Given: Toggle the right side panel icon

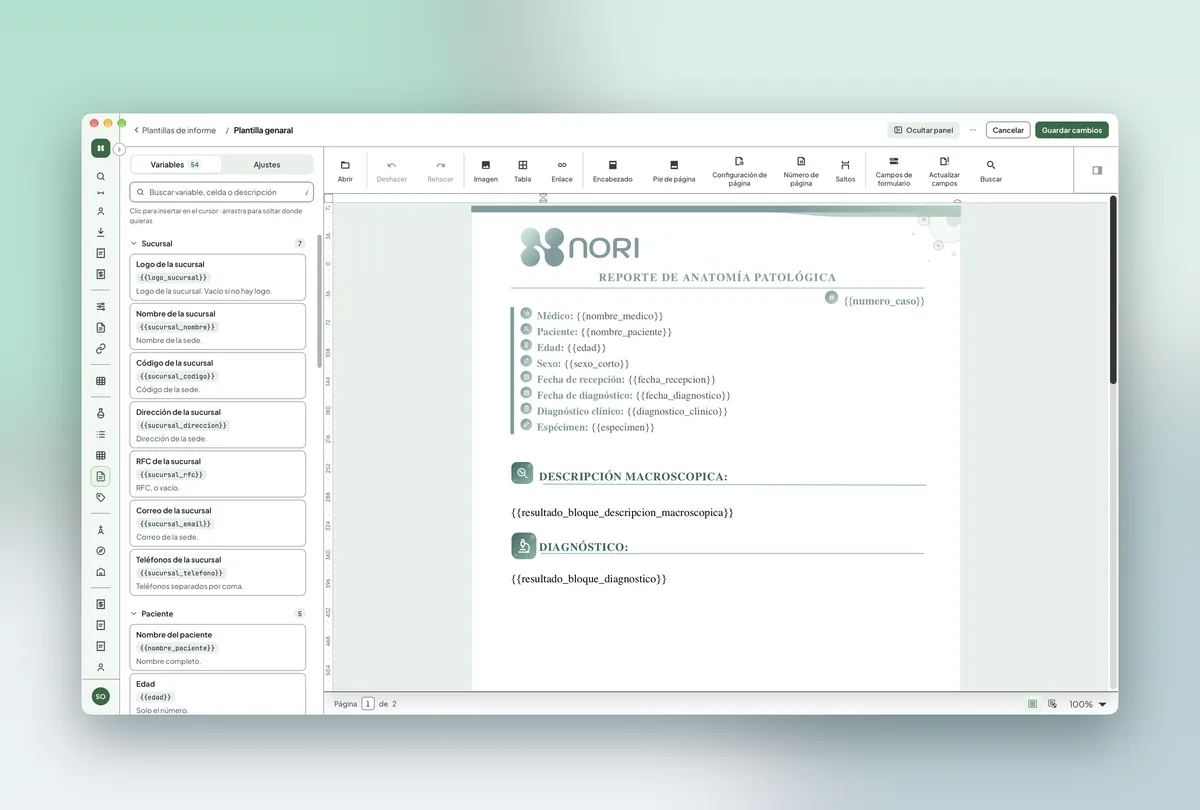Looking at the screenshot, I should click(1097, 170).
